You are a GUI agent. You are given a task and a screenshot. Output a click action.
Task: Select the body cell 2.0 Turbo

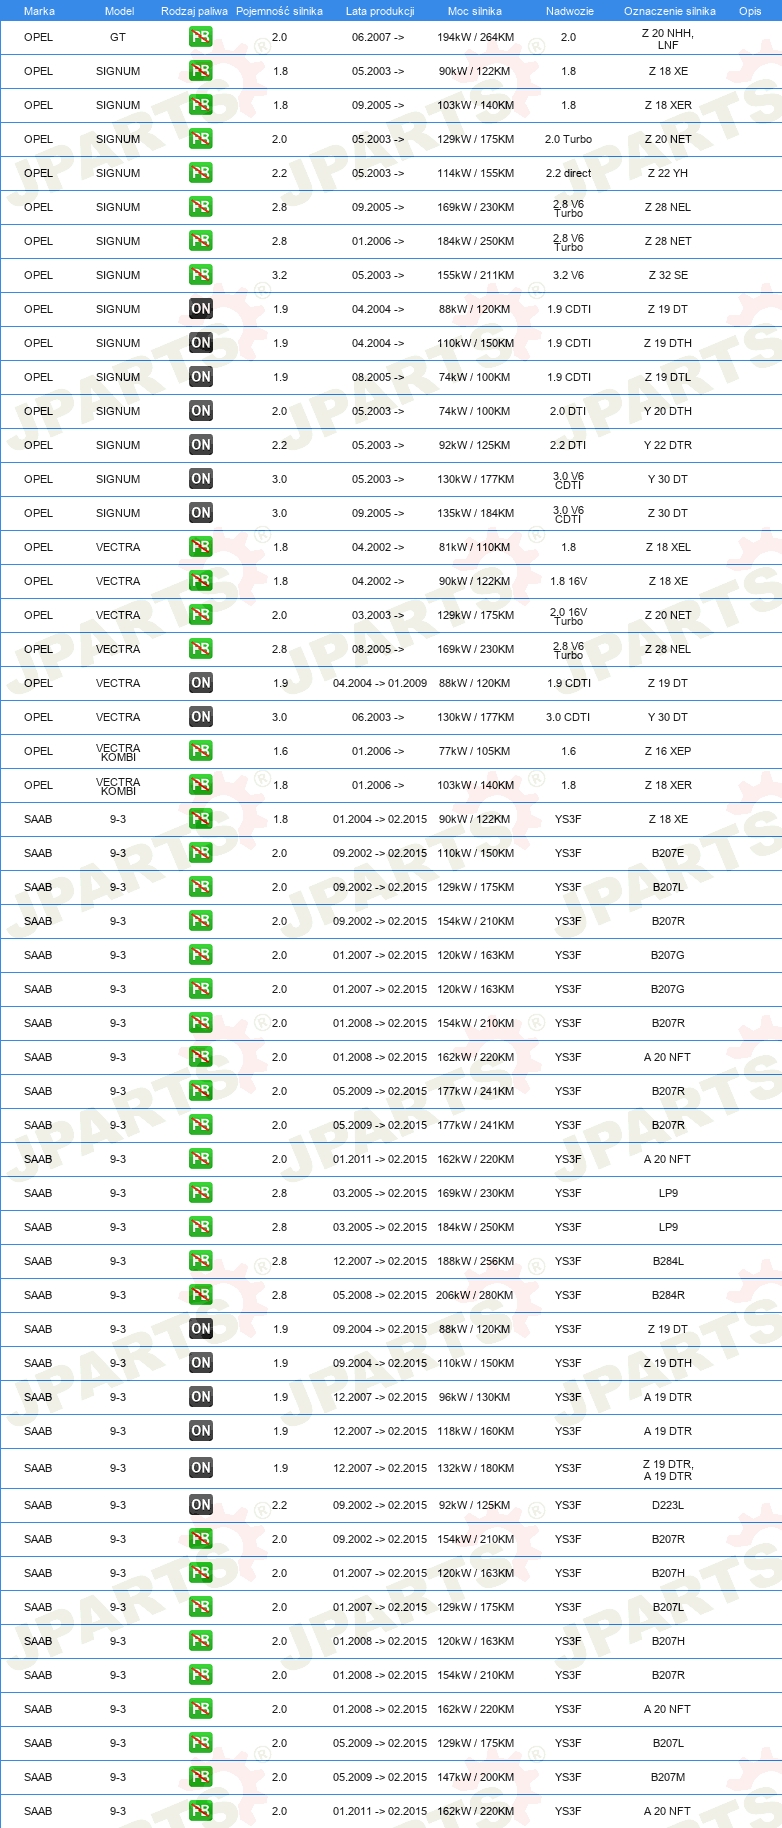[x=568, y=139]
